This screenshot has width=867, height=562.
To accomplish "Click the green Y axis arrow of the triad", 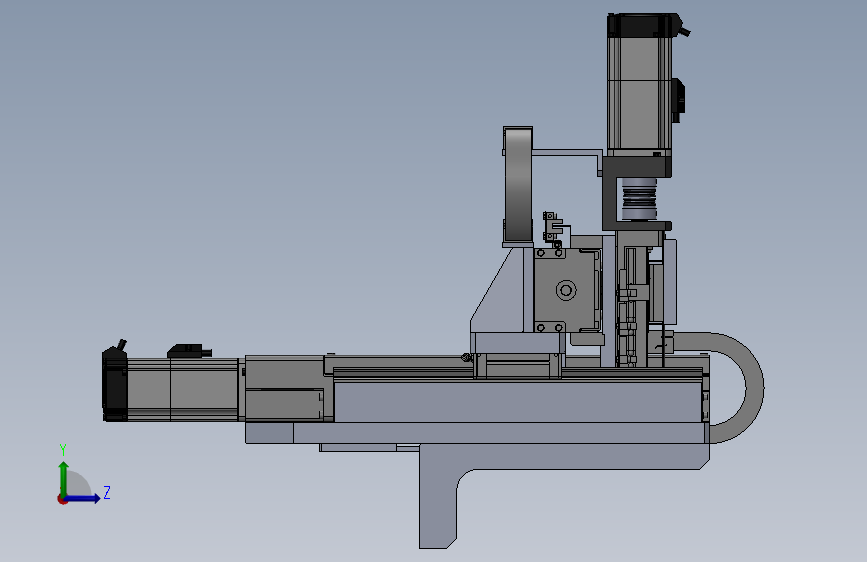I will coord(64,478).
